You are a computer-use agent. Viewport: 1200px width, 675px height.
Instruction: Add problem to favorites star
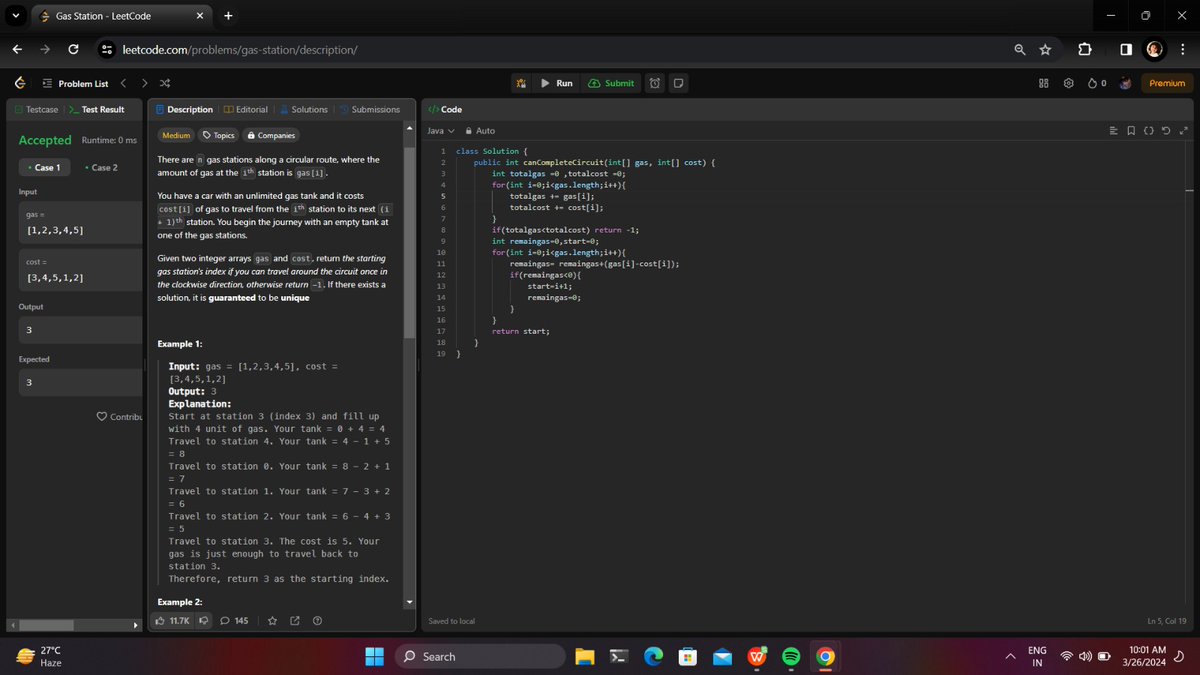(272, 621)
